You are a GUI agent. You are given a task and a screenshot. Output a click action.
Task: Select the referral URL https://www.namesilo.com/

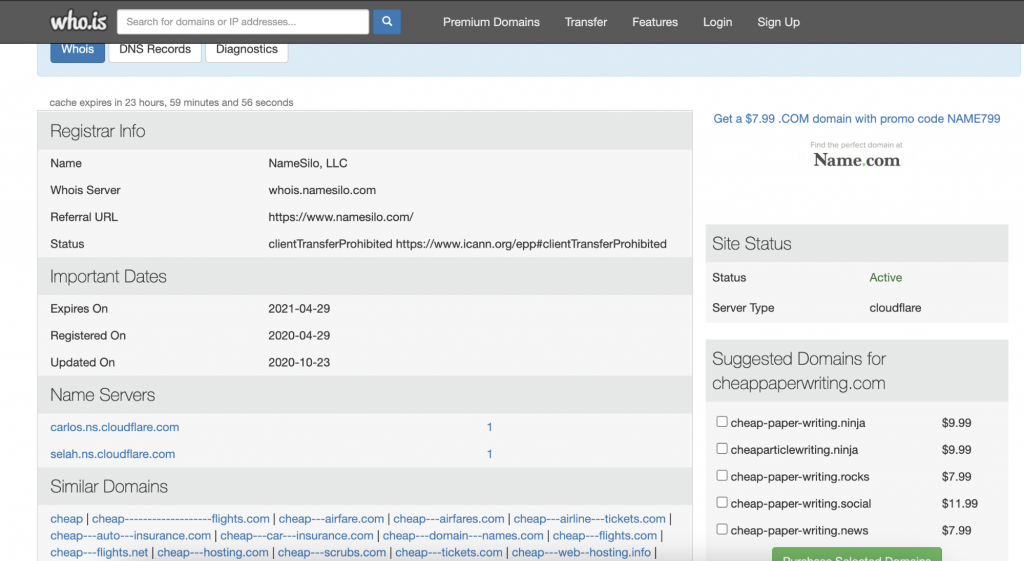[341, 217]
